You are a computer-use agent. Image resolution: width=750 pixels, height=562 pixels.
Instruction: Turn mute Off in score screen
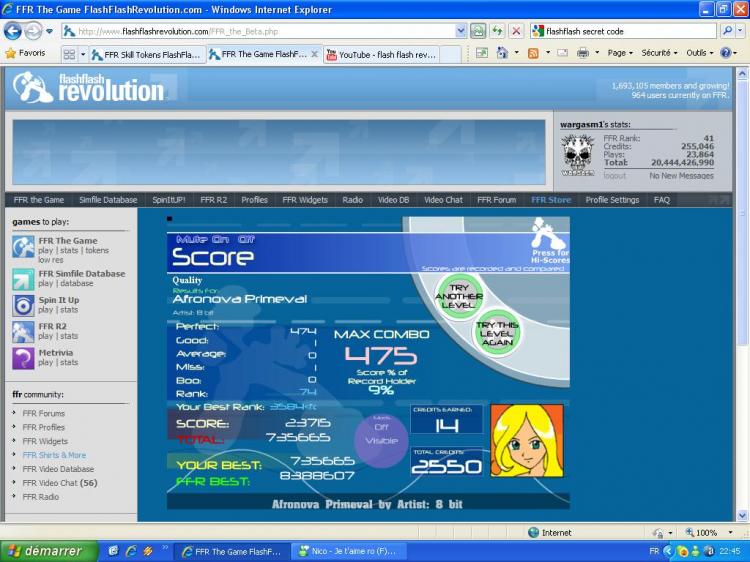(x=246, y=240)
